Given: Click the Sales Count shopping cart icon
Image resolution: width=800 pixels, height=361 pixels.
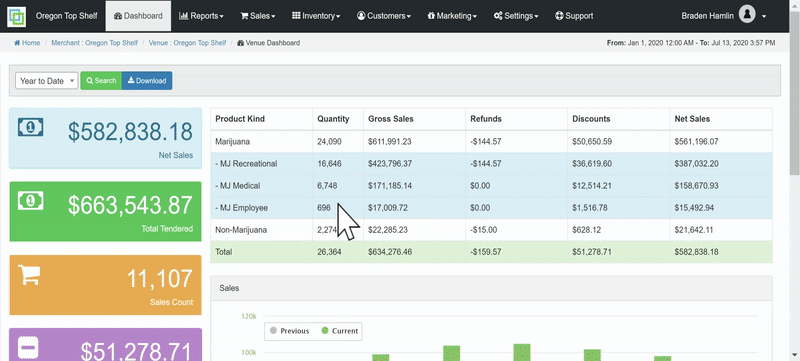Looking at the screenshot, I should coord(29,274).
